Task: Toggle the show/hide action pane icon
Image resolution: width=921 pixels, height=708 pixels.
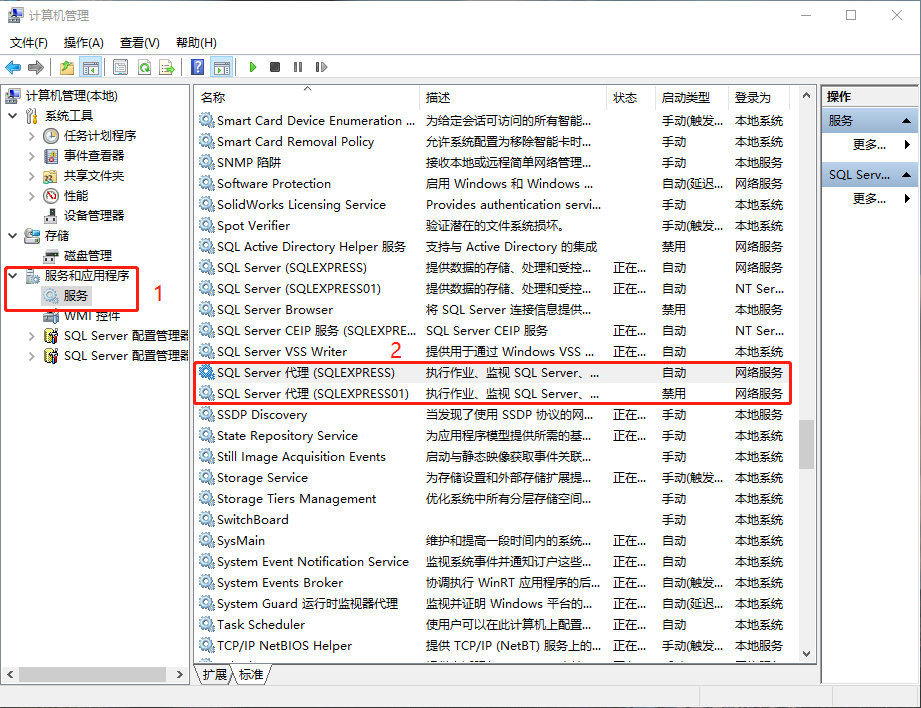Action: 221,68
